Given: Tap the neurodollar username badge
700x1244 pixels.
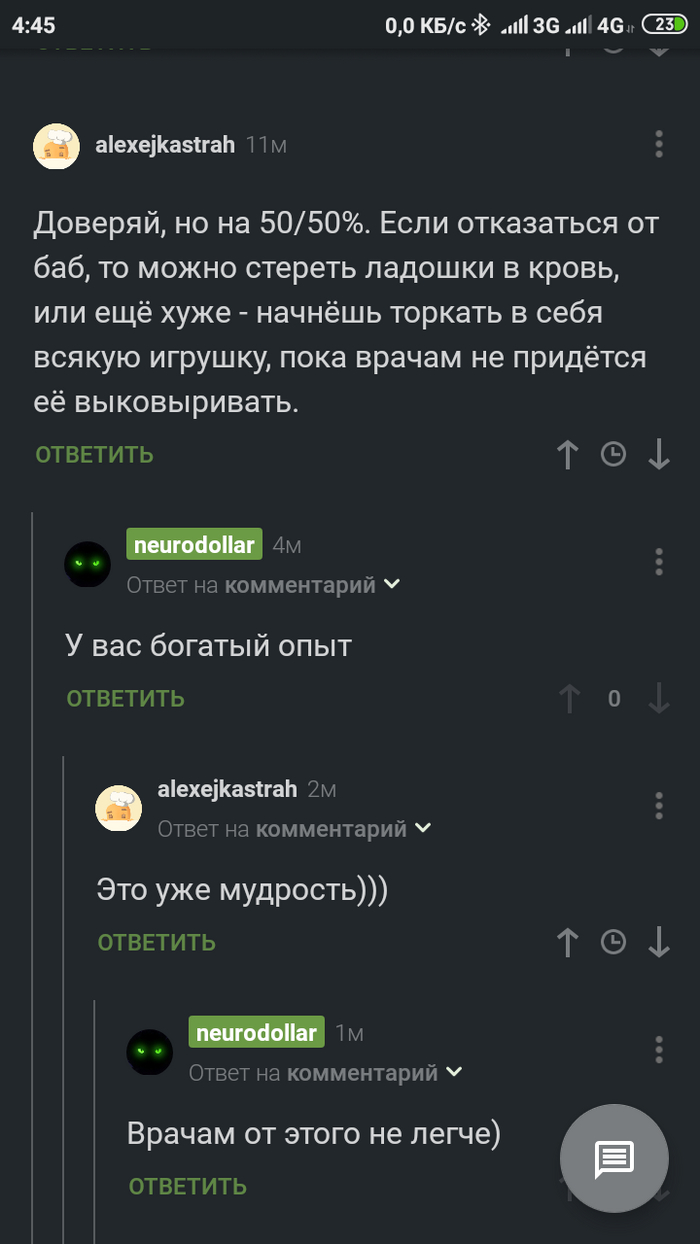Looking at the screenshot, I should click(194, 544).
